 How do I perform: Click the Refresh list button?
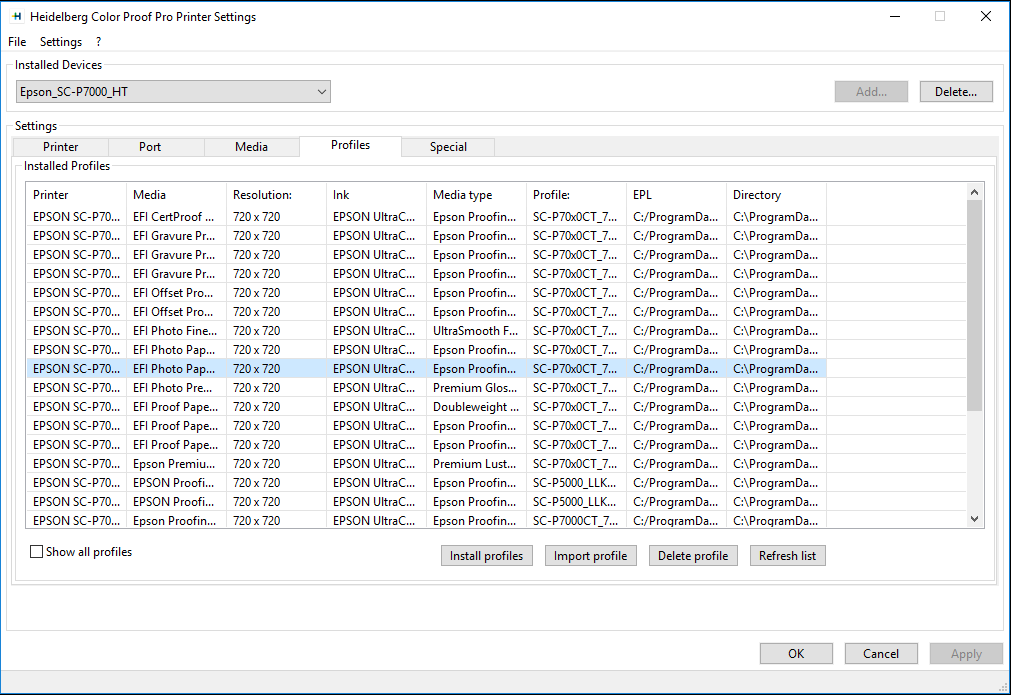(787, 556)
